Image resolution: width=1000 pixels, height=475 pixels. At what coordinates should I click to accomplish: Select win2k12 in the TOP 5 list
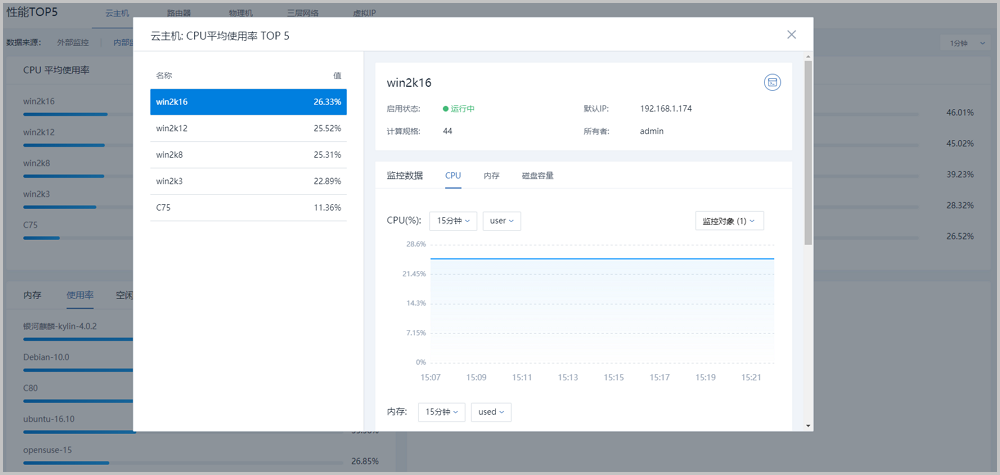(248, 128)
